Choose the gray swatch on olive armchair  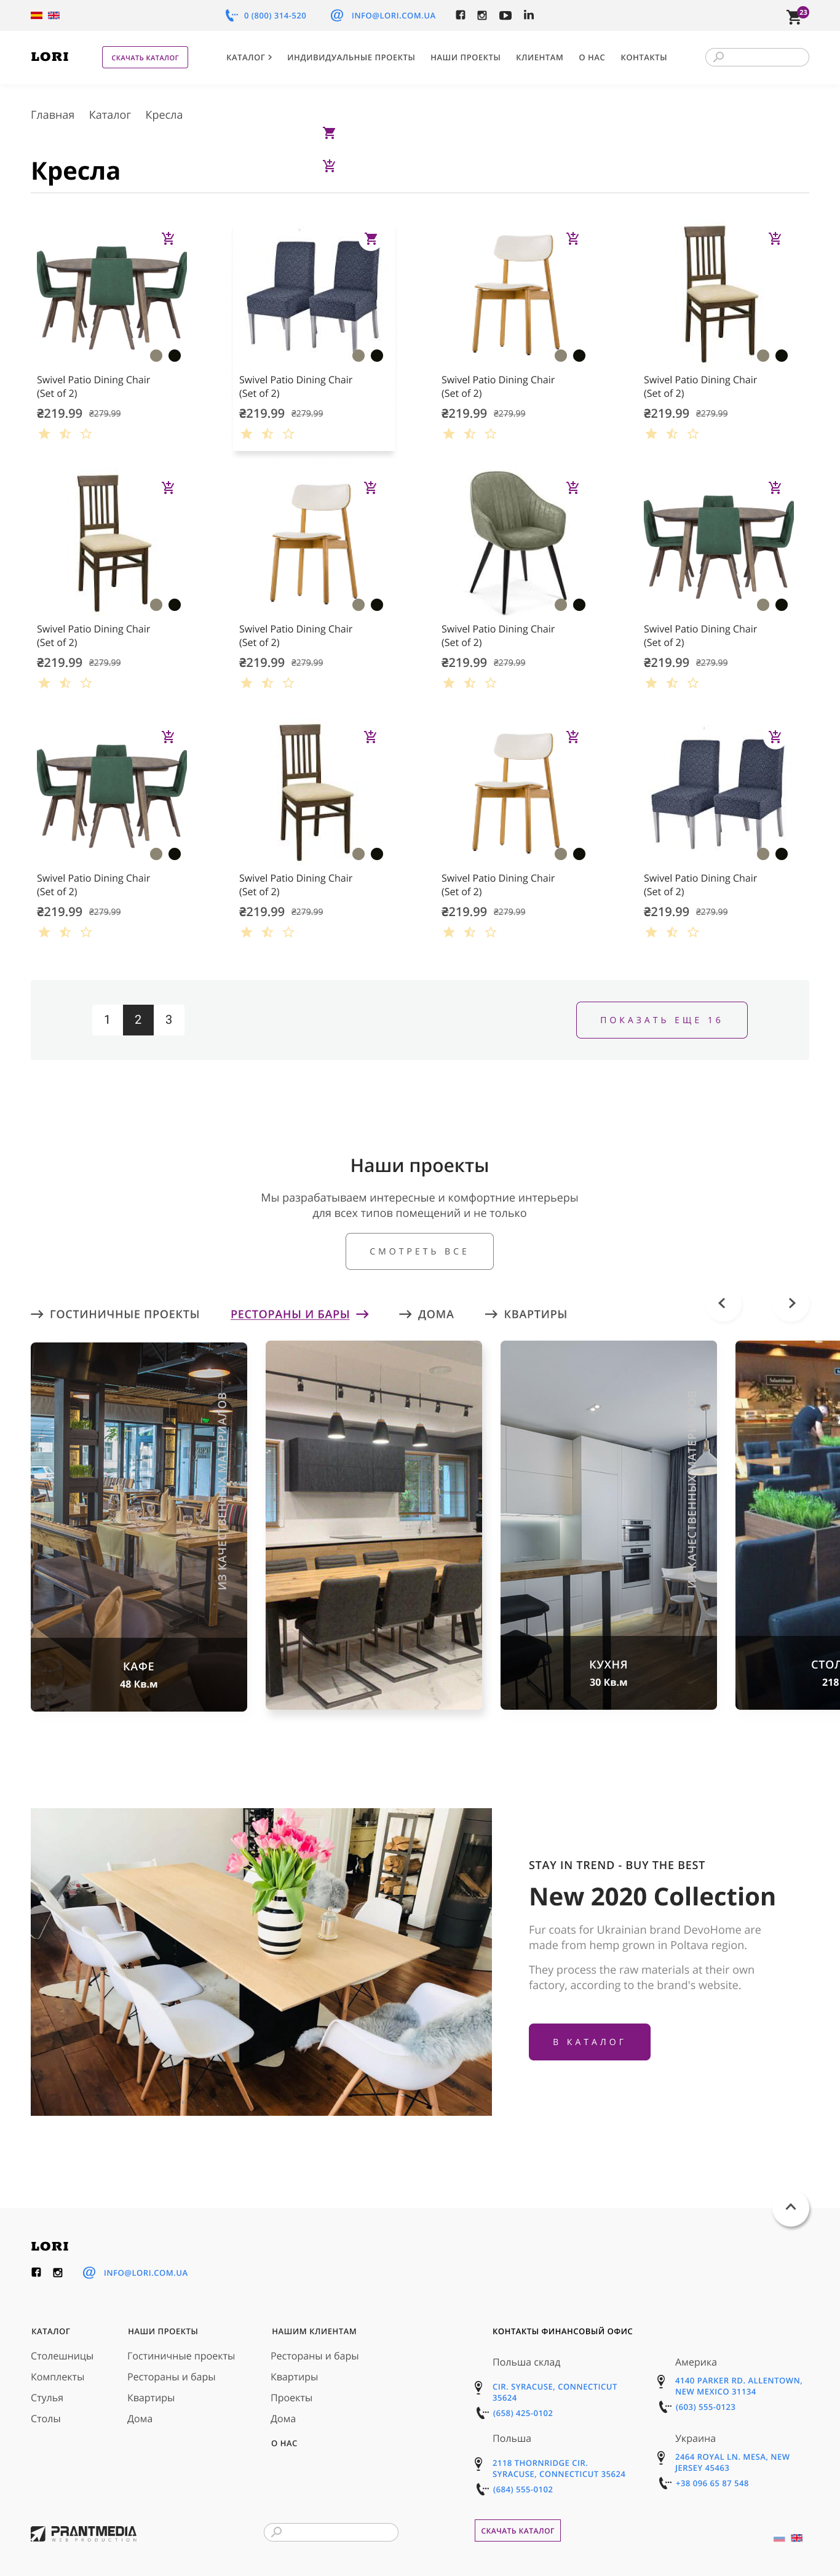pos(561,605)
